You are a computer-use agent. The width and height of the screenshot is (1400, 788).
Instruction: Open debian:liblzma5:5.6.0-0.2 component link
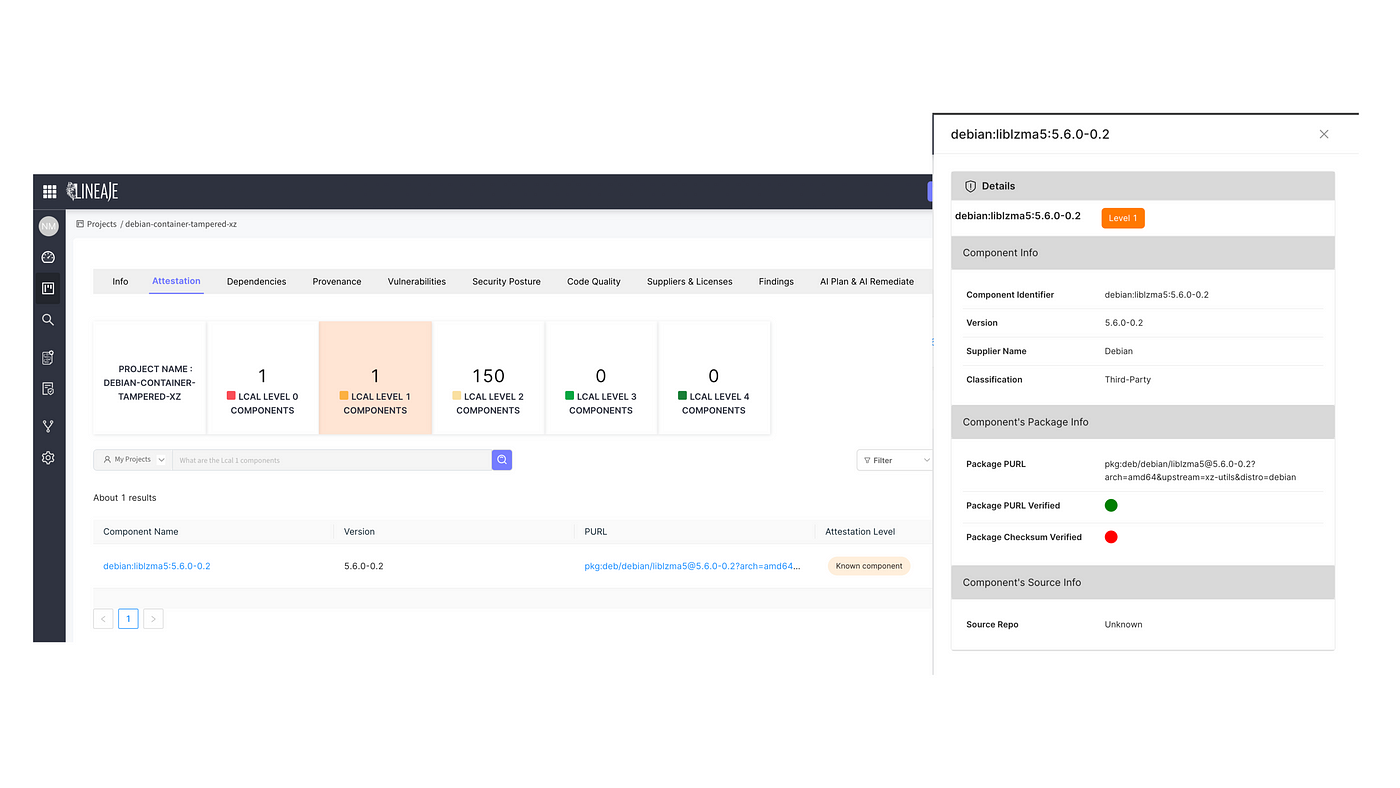pos(157,566)
